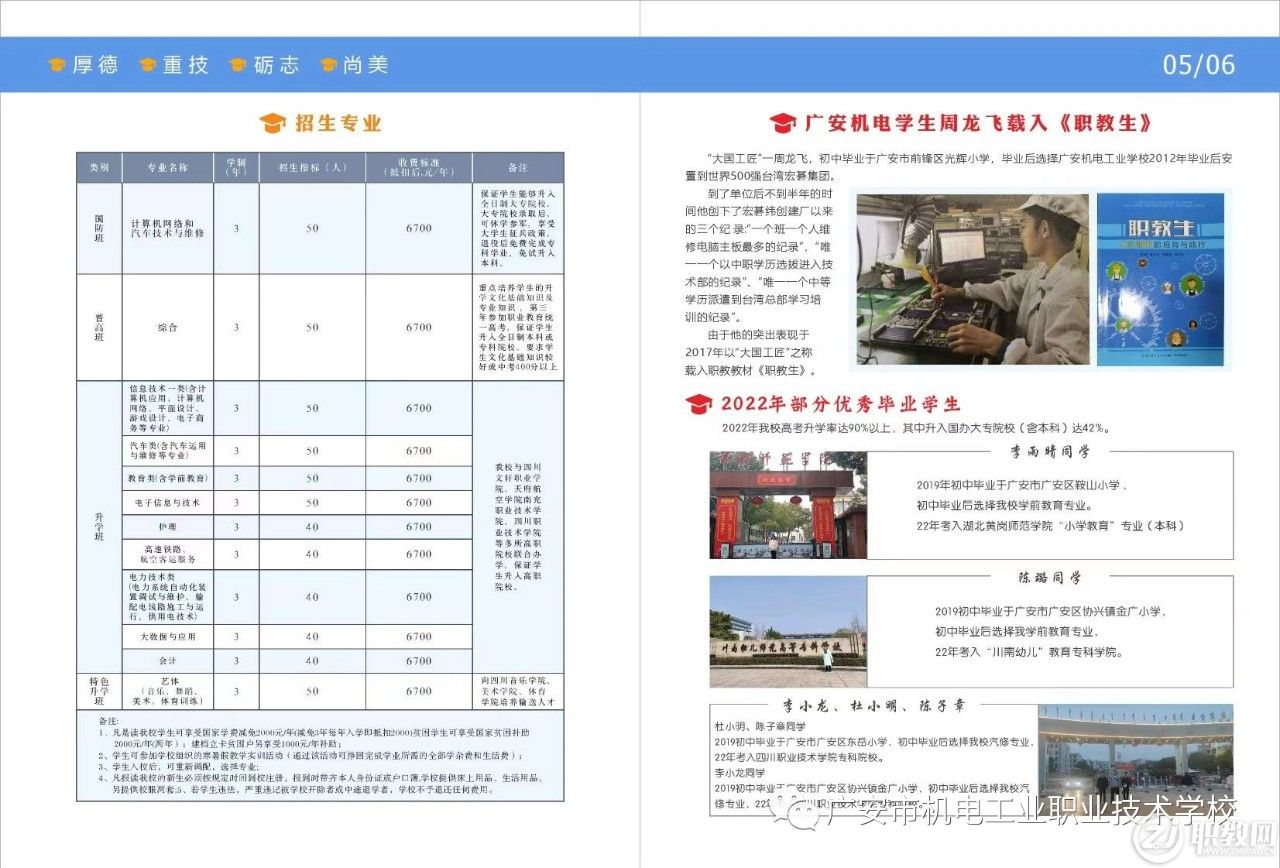This screenshot has height=868, width=1280.
Task: Click the red graduation cap beside 2022年部分优秀毕业学生
Action: tap(698, 404)
